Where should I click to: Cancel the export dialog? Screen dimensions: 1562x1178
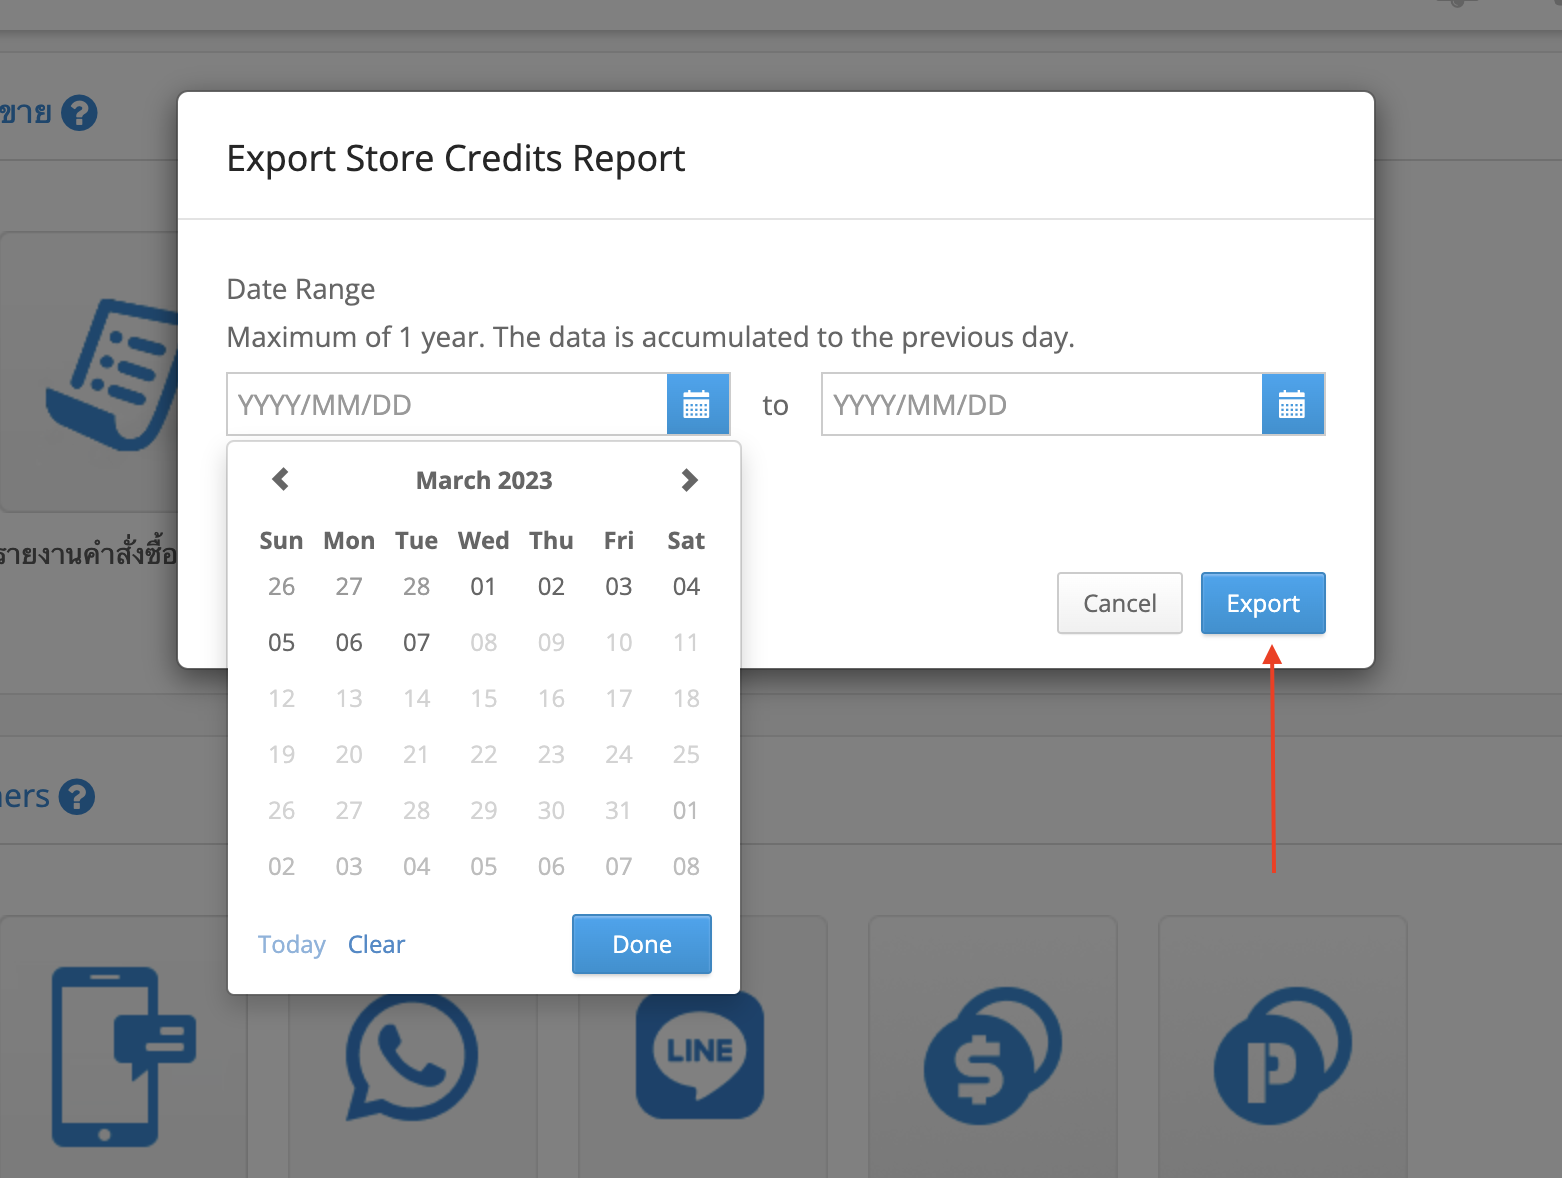click(1120, 603)
